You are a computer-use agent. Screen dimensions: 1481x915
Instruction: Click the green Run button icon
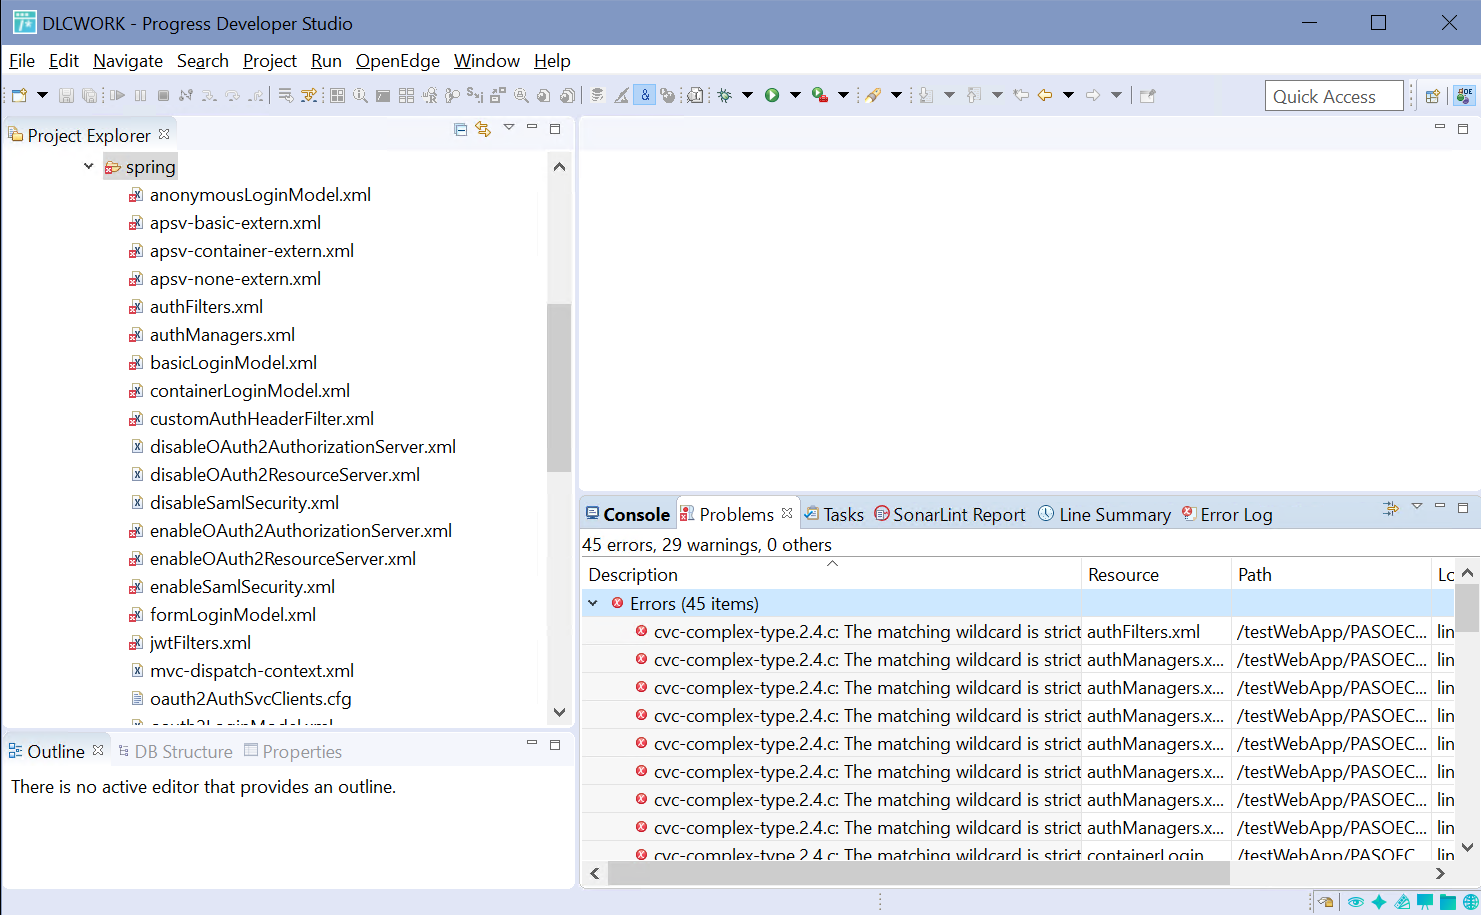point(772,96)
